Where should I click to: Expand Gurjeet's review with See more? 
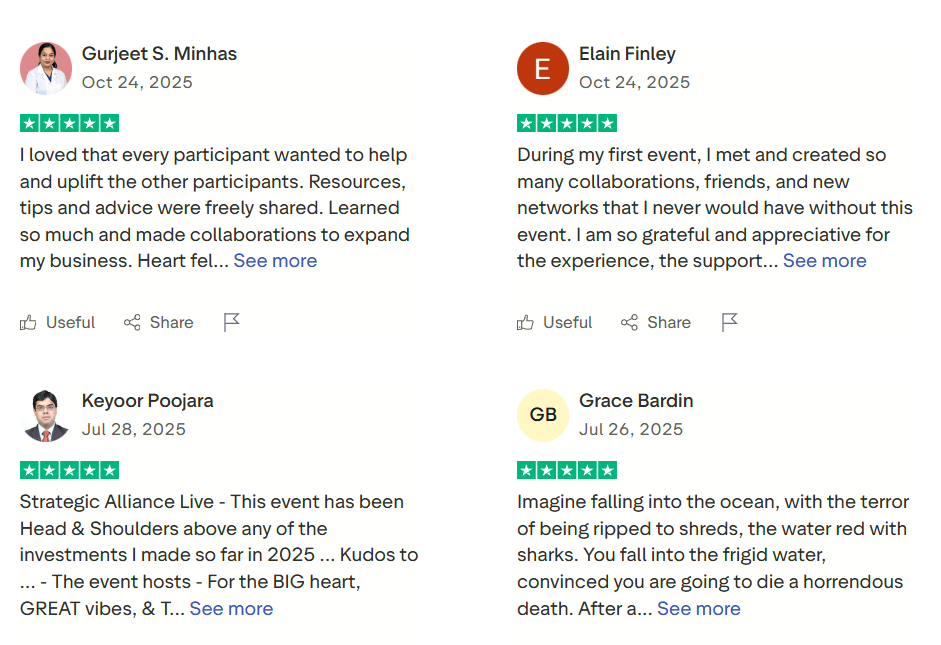point(275,261)
